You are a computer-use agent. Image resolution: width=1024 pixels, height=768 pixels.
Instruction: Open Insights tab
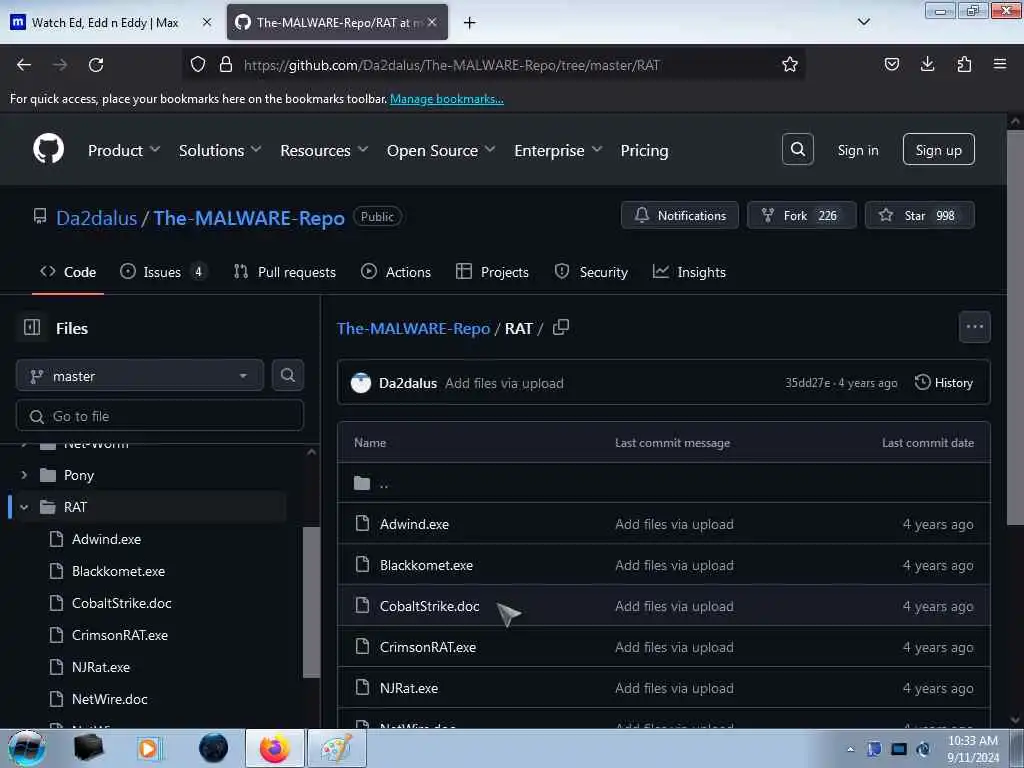[x=689, y=272]
